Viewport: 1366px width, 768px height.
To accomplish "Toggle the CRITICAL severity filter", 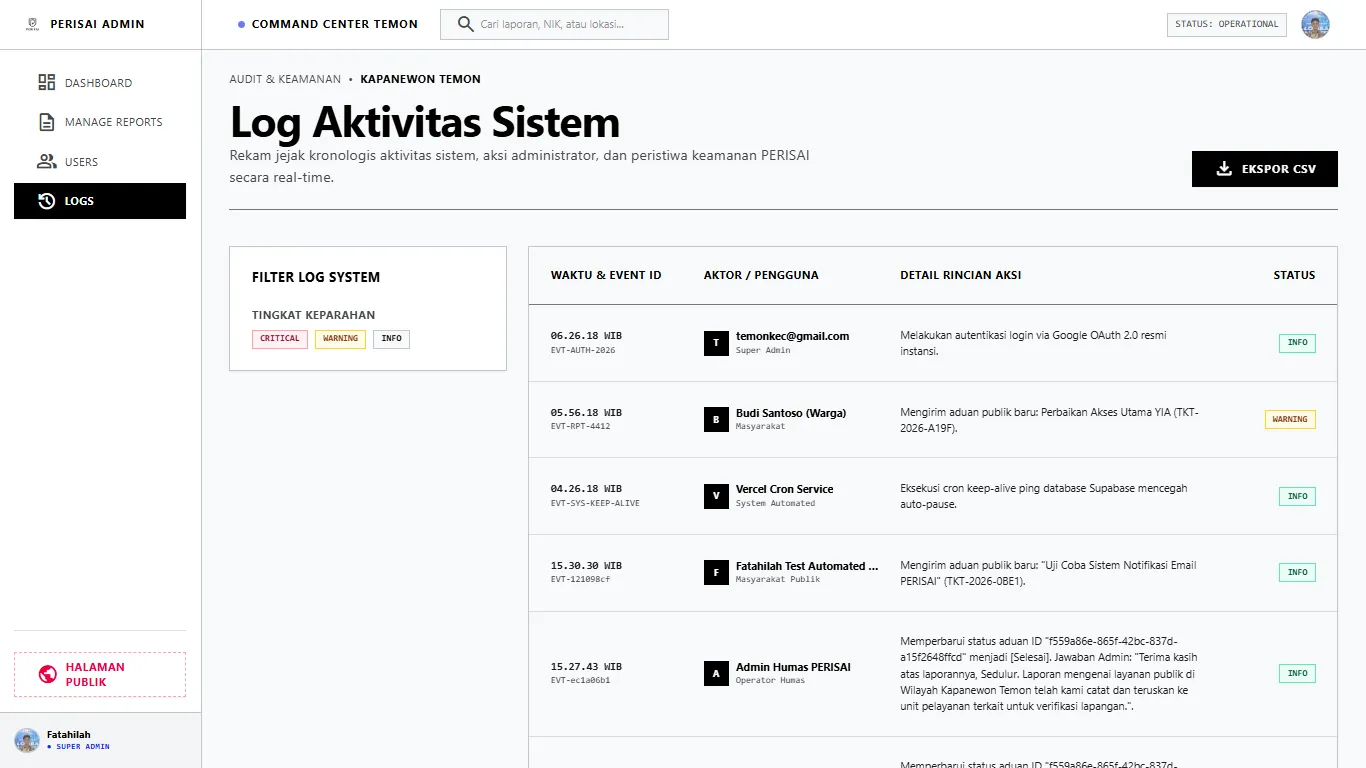I will pyautogui.click(x=280, y=339).
